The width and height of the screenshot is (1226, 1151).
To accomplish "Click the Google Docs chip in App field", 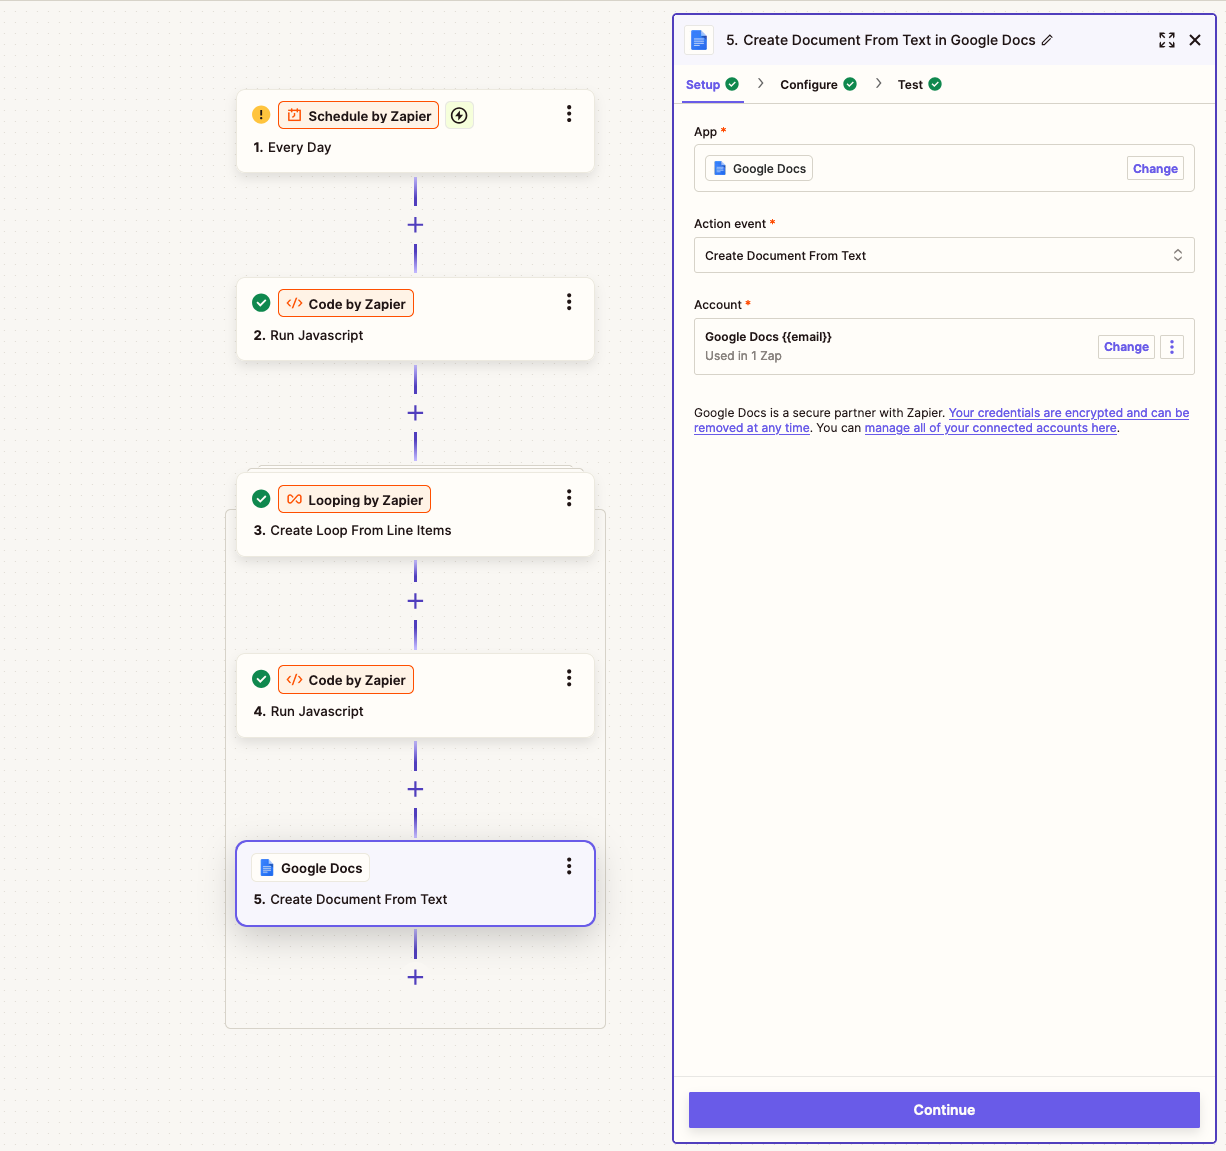I will point(759,169).
